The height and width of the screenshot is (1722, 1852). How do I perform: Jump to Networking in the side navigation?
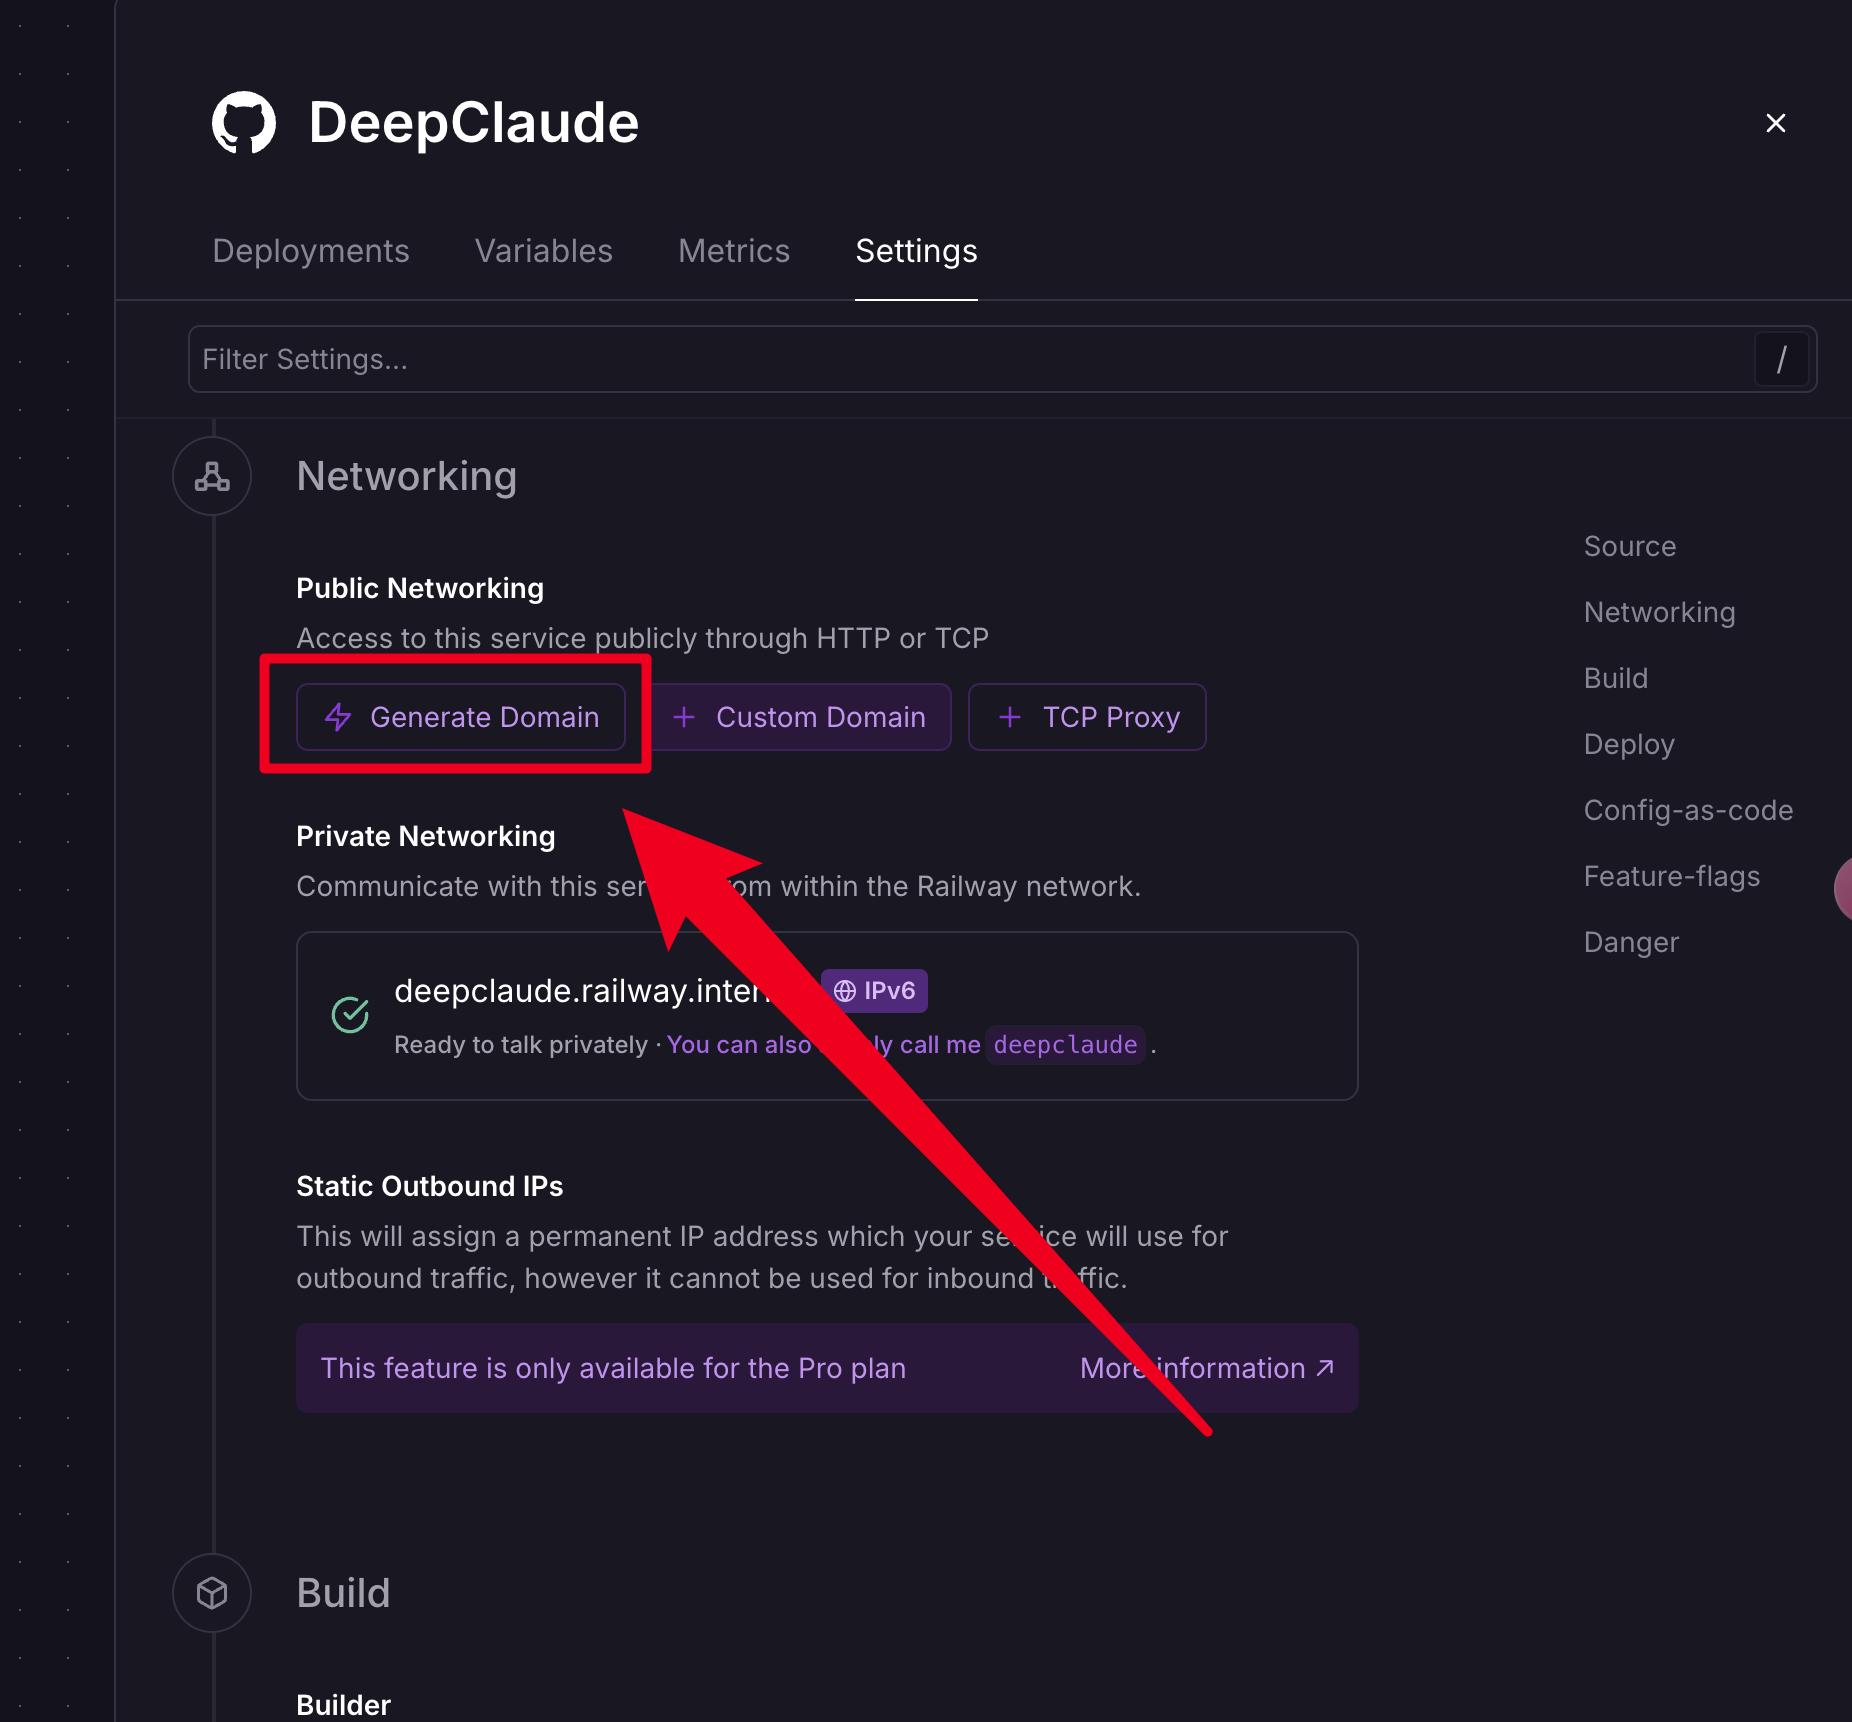pyautogui.click(x=1660, y=612)
